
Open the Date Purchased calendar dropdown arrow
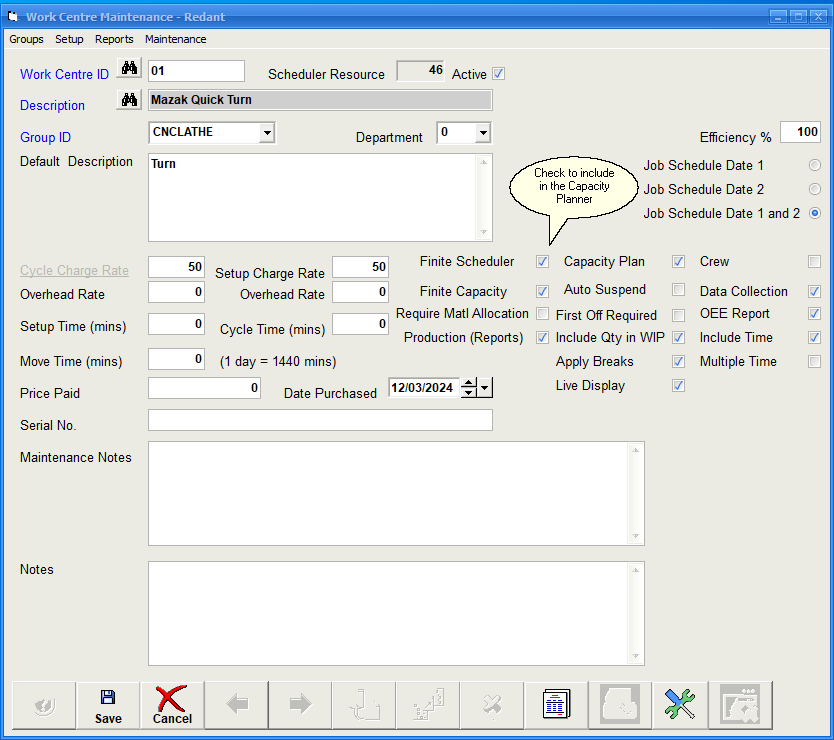click(485, 388)
